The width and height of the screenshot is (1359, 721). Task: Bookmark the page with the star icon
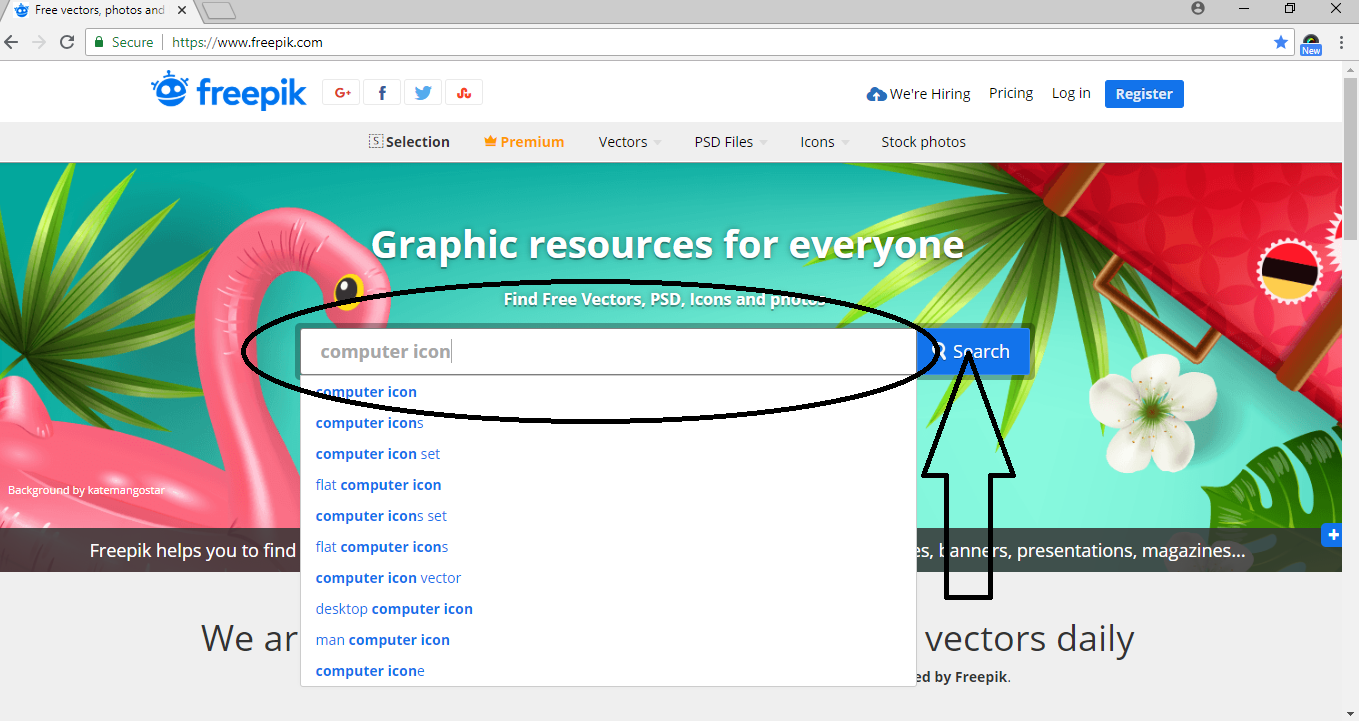tap(1281, 42)
